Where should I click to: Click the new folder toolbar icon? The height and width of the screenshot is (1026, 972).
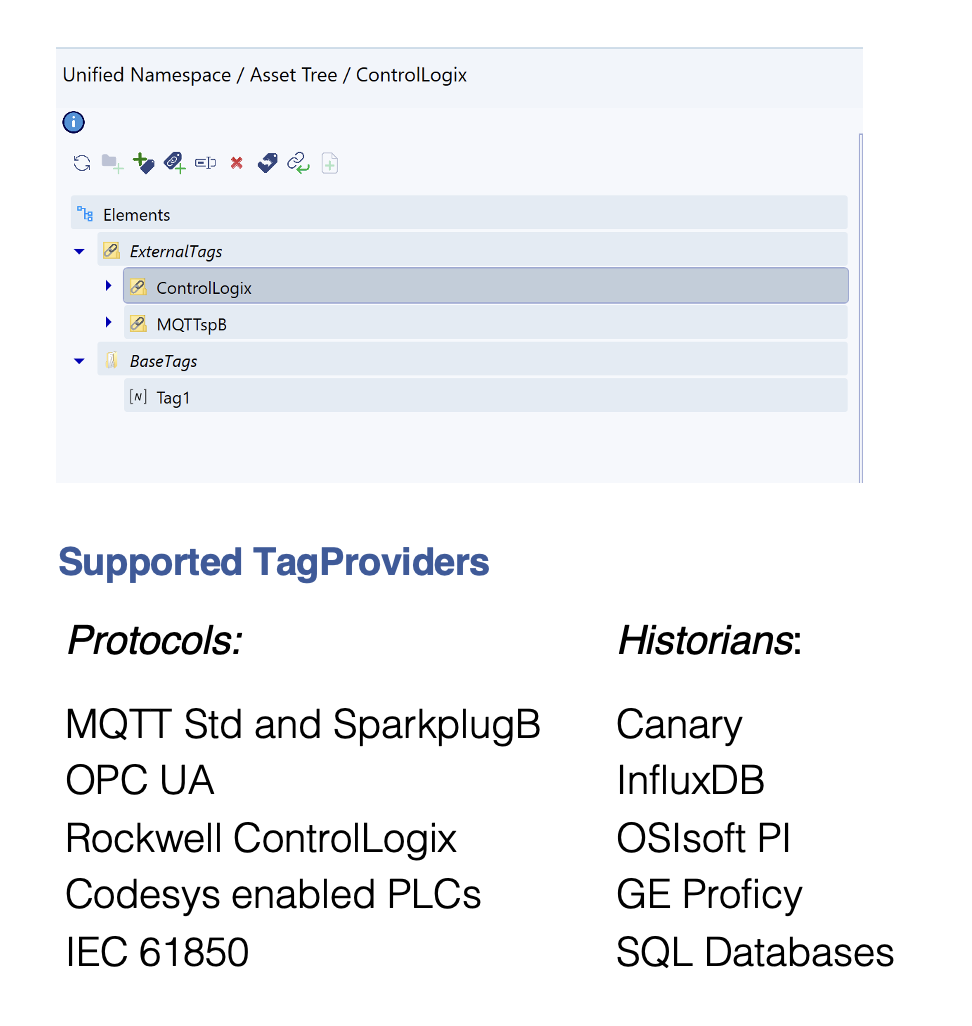(112, 163)
